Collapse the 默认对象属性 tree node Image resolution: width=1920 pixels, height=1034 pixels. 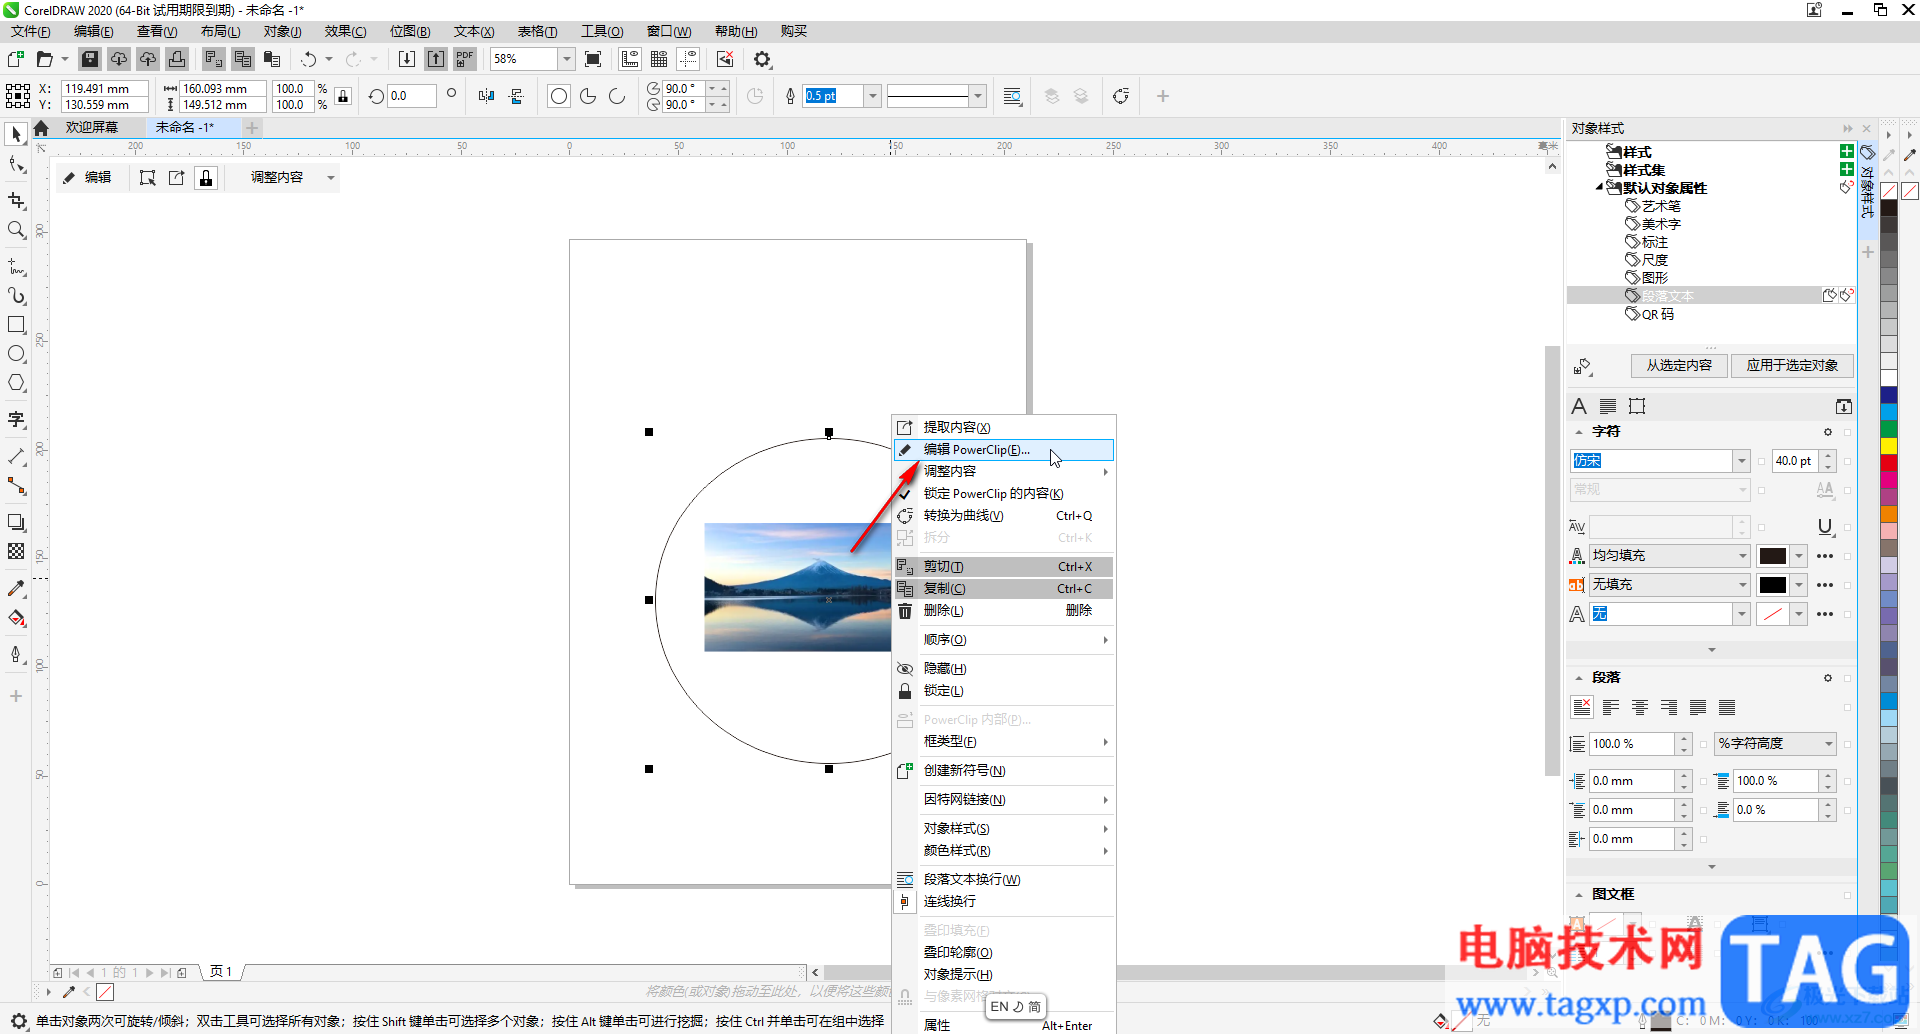click(1599, 188)
